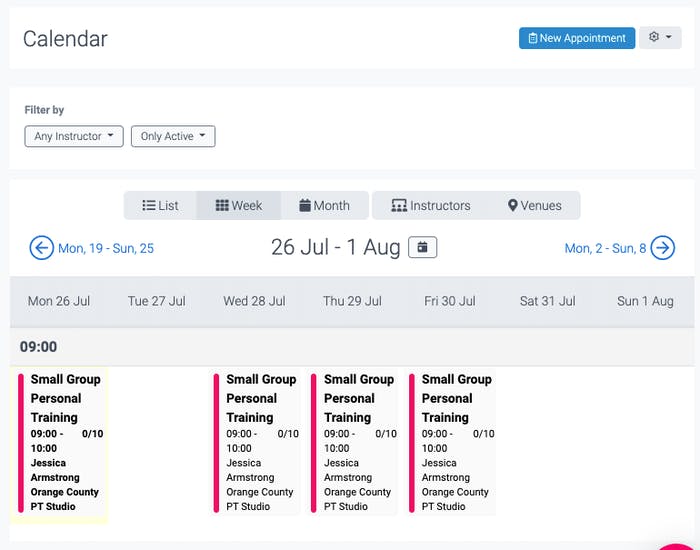The width and height of the screenshot is (700, 550).
Task: Open the date picker calendar icon
Action: [x=422, y=248]
